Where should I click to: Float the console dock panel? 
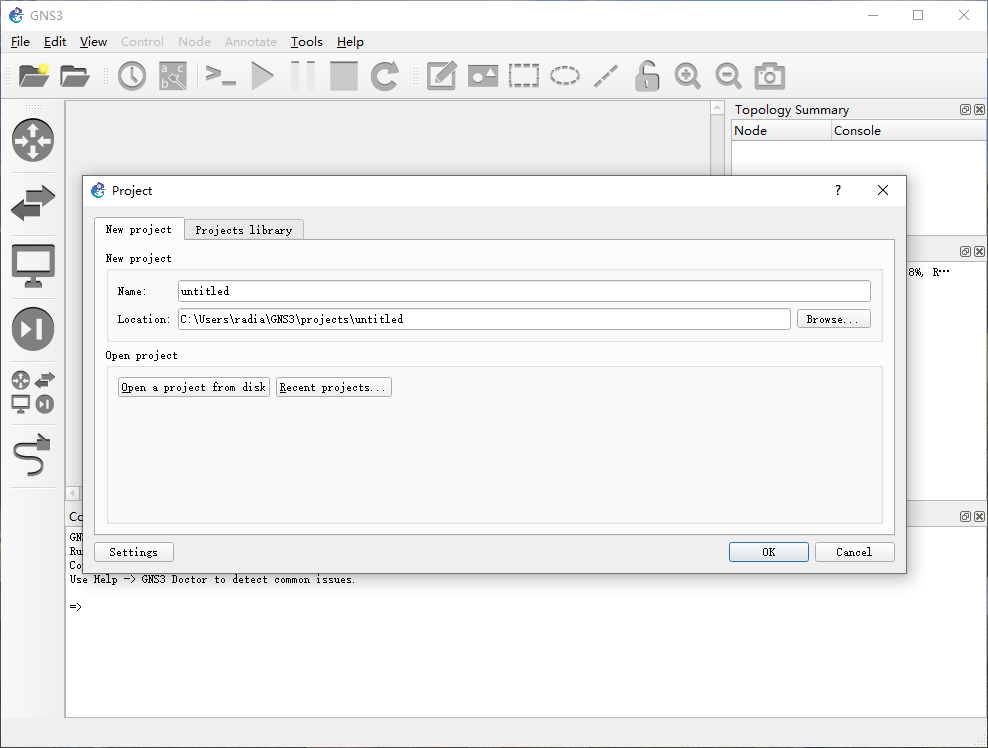pyautogui.click(x=965, y=516)
